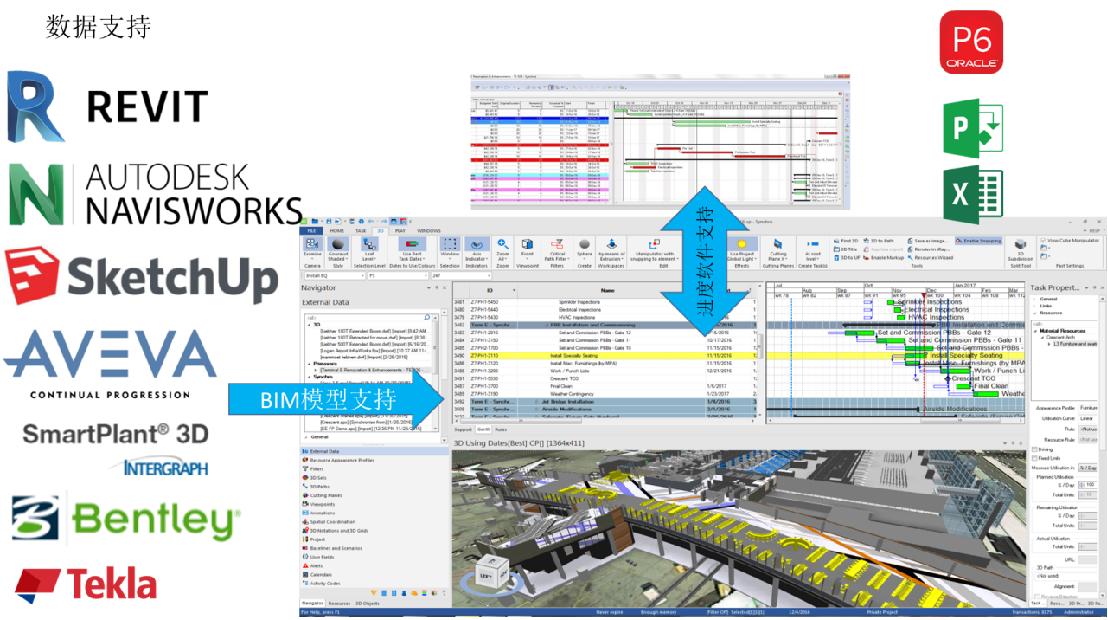The image size is (1108, 620).
Task: Activate Window selection mode
Action: 449,243
